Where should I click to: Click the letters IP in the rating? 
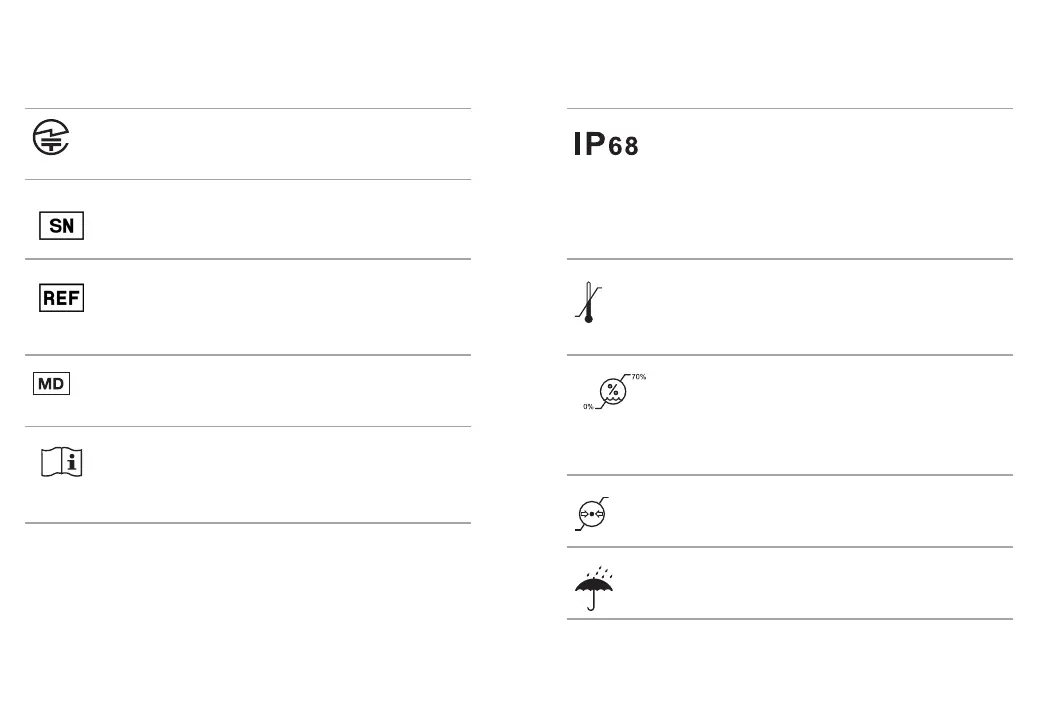tap(589, 144)
